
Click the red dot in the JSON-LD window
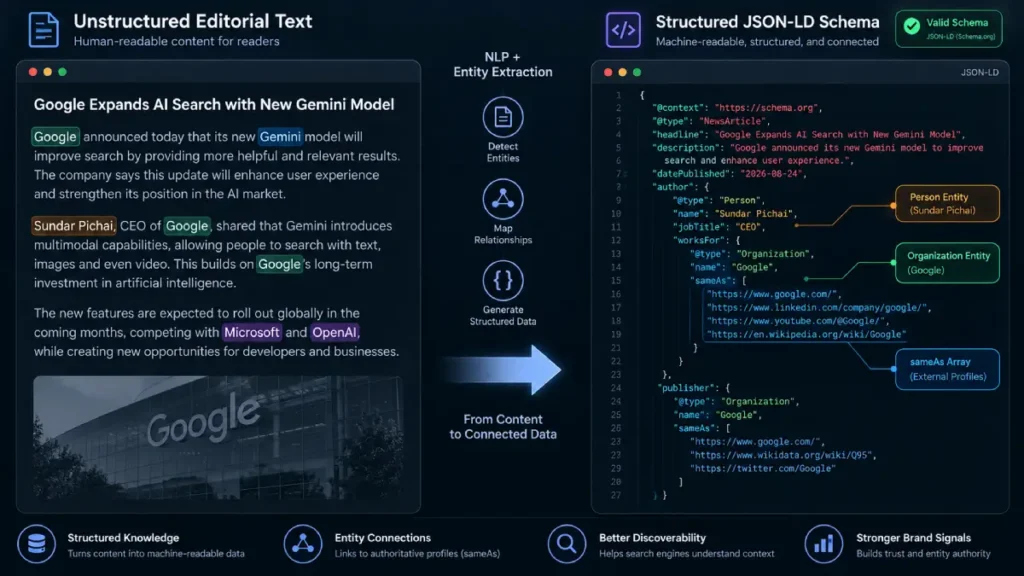[x=608, y=72]
